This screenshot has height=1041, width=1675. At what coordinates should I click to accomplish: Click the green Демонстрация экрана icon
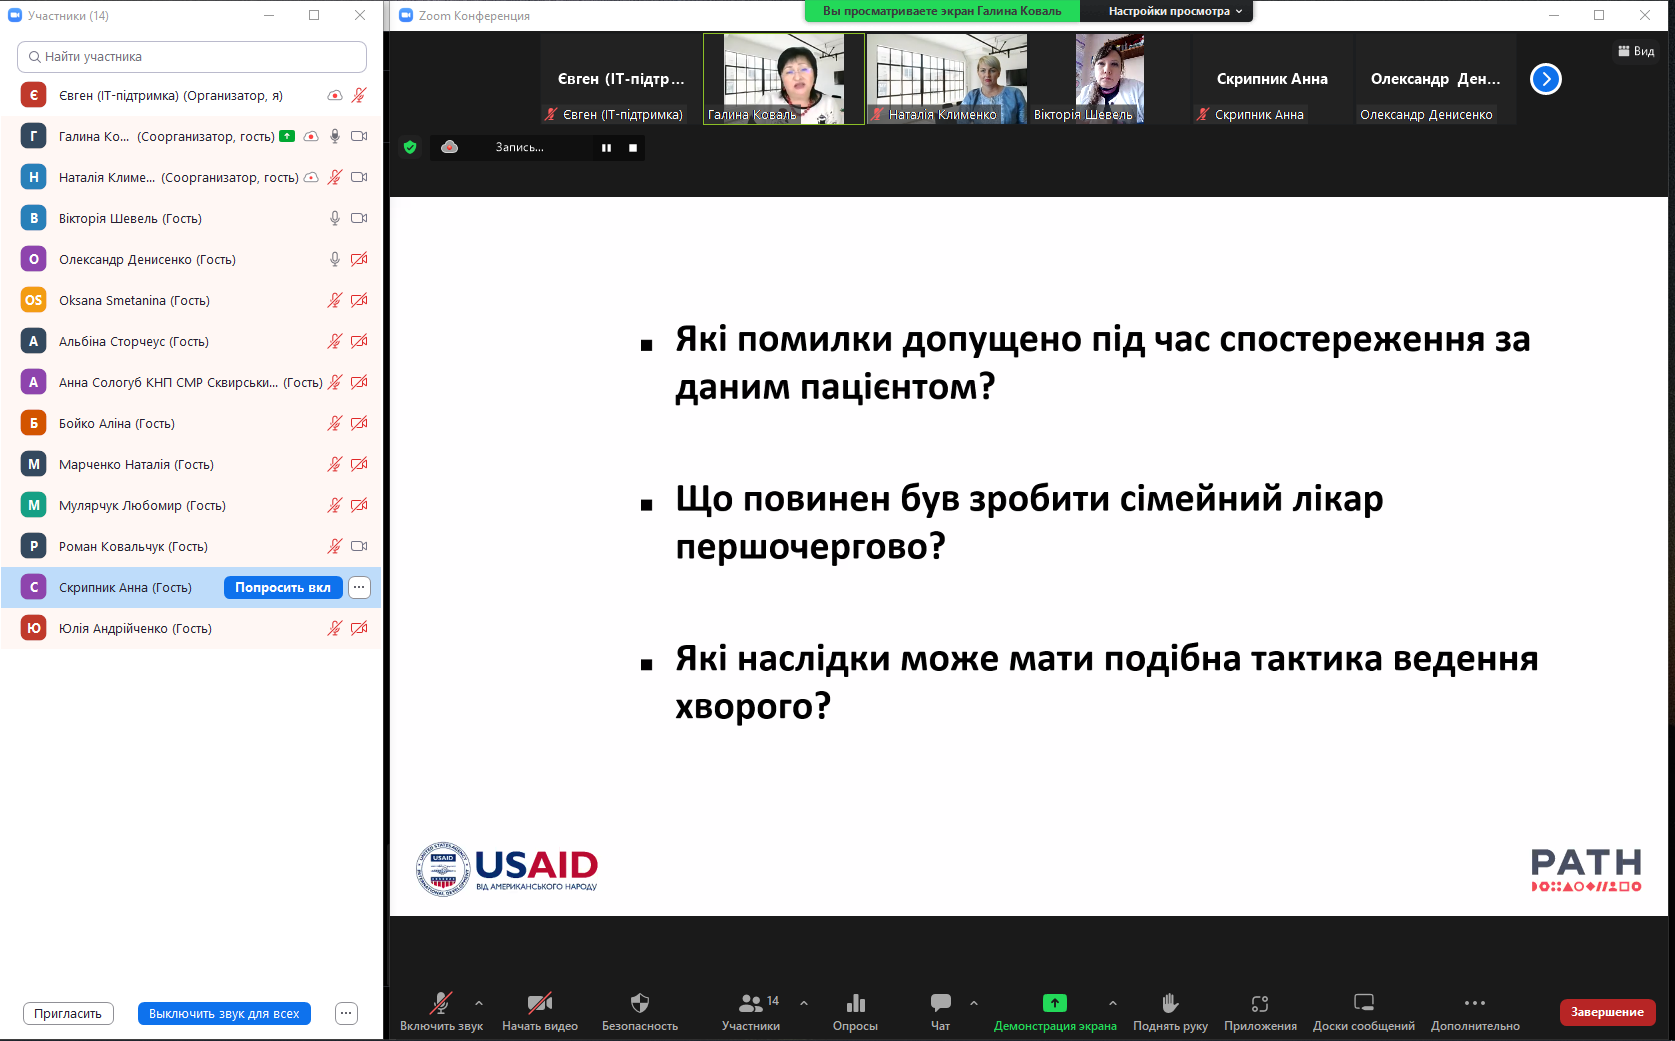1054,1003
